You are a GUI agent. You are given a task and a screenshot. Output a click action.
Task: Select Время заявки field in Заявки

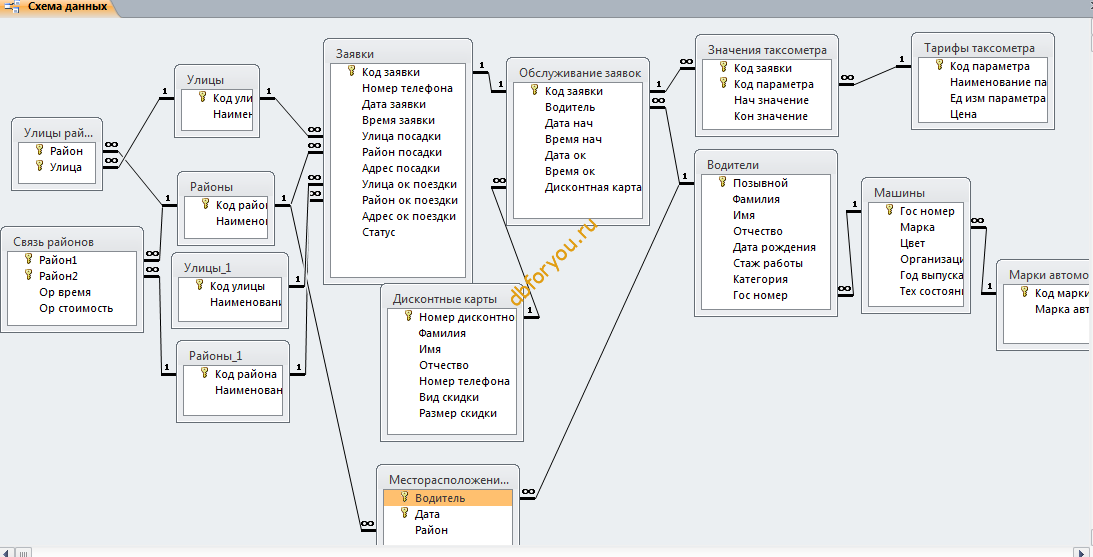(x=398, y=120)
